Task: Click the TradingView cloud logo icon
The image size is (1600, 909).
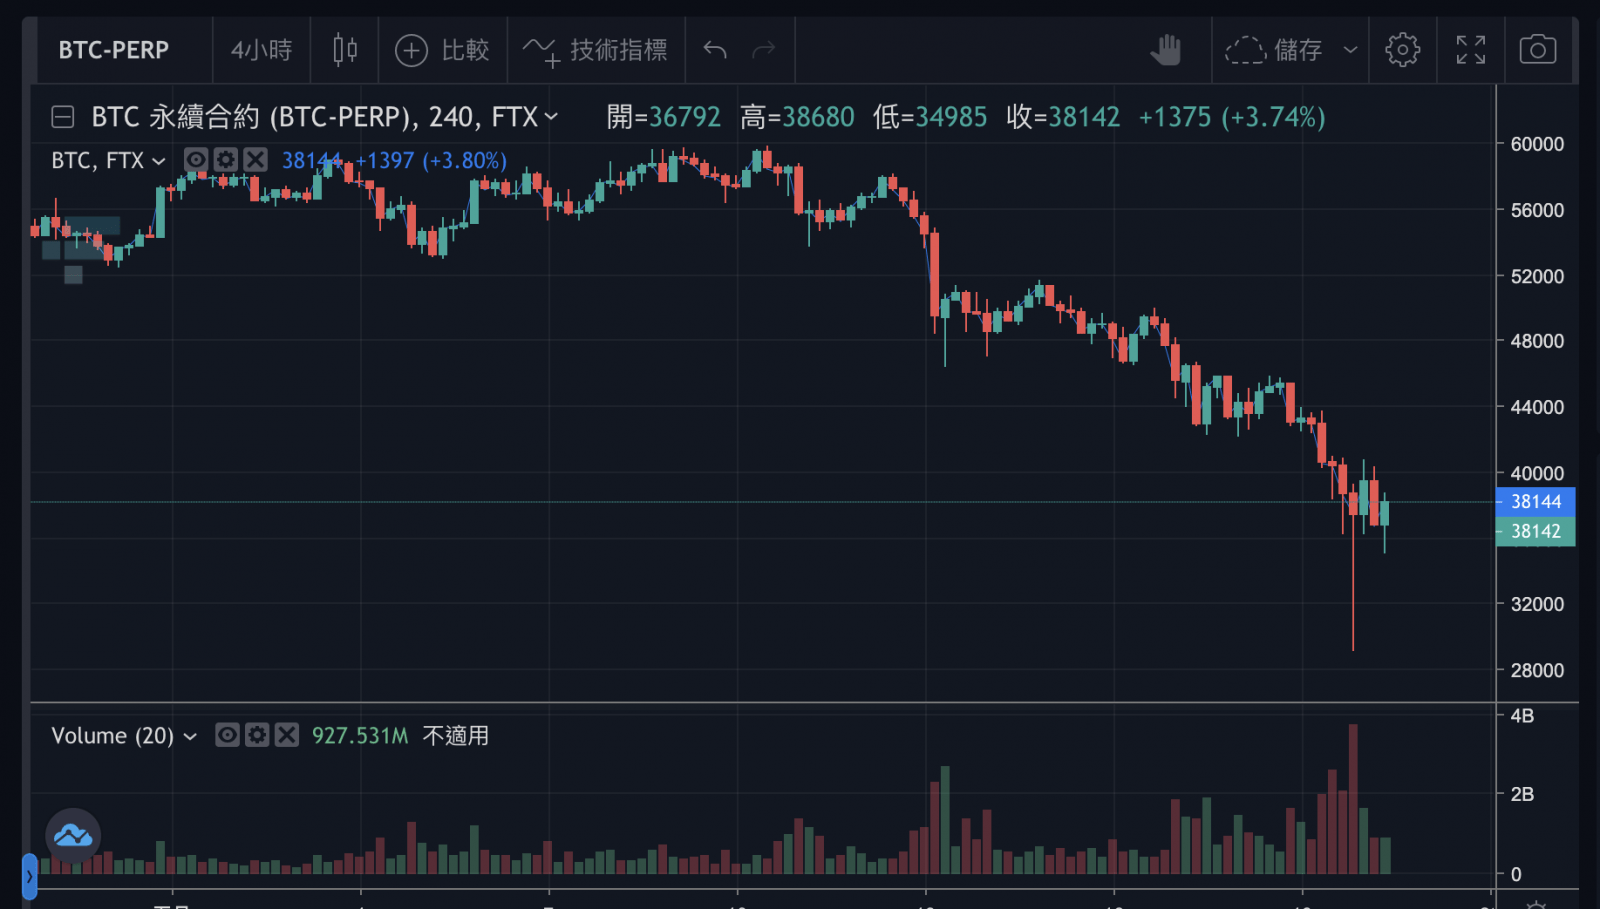Action: pos(73,835)
